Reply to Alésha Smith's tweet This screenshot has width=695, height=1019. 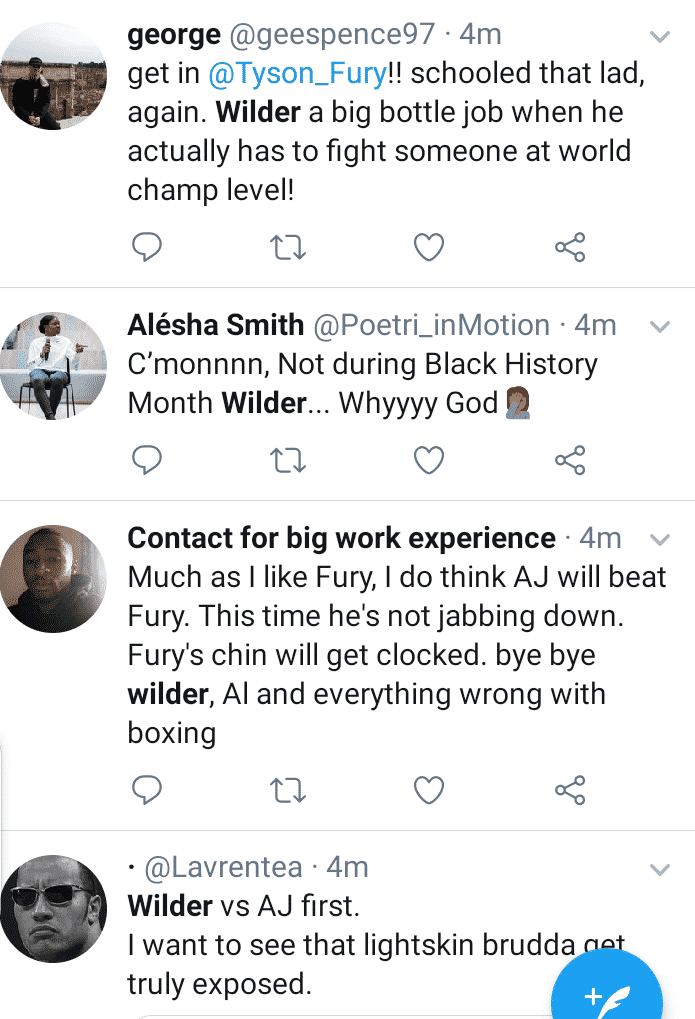[x=147, y=460]
